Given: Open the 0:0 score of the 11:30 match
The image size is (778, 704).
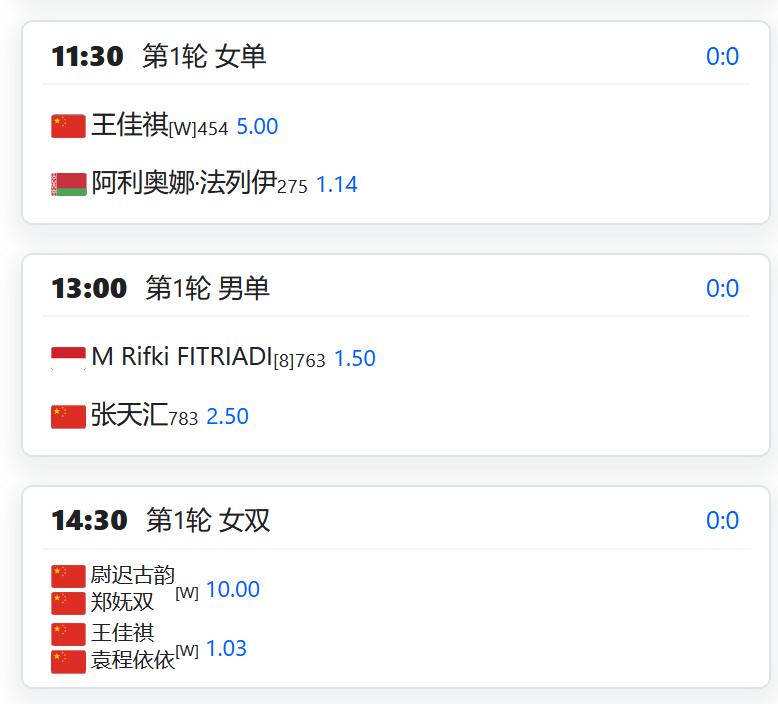Looking at the screenshot, I should click(722, 56).
